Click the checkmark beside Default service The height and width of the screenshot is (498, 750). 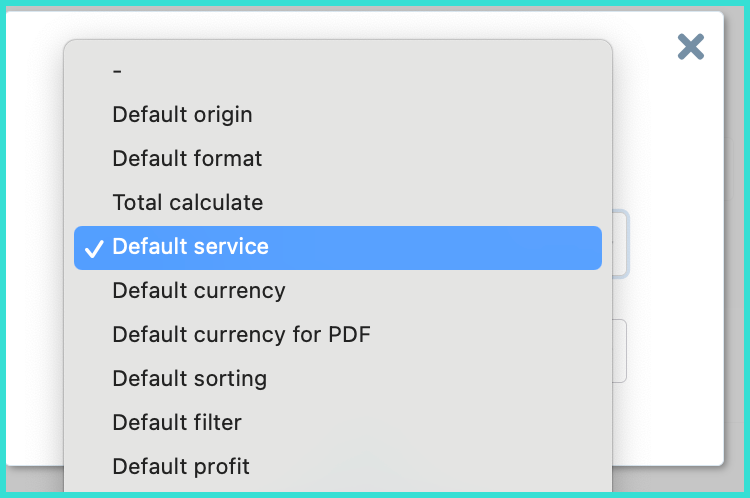(93, 248)
